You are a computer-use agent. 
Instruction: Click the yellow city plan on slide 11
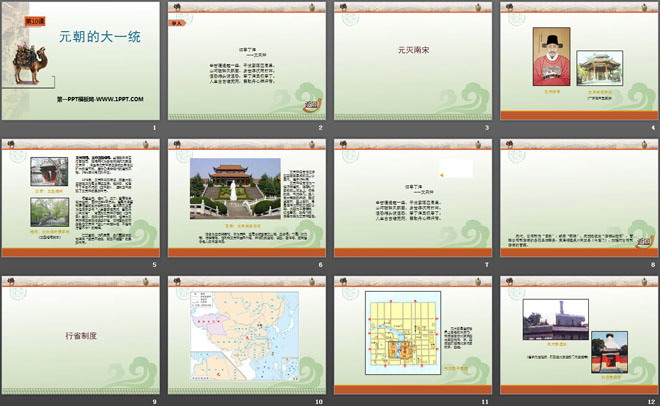coord(403,333)
